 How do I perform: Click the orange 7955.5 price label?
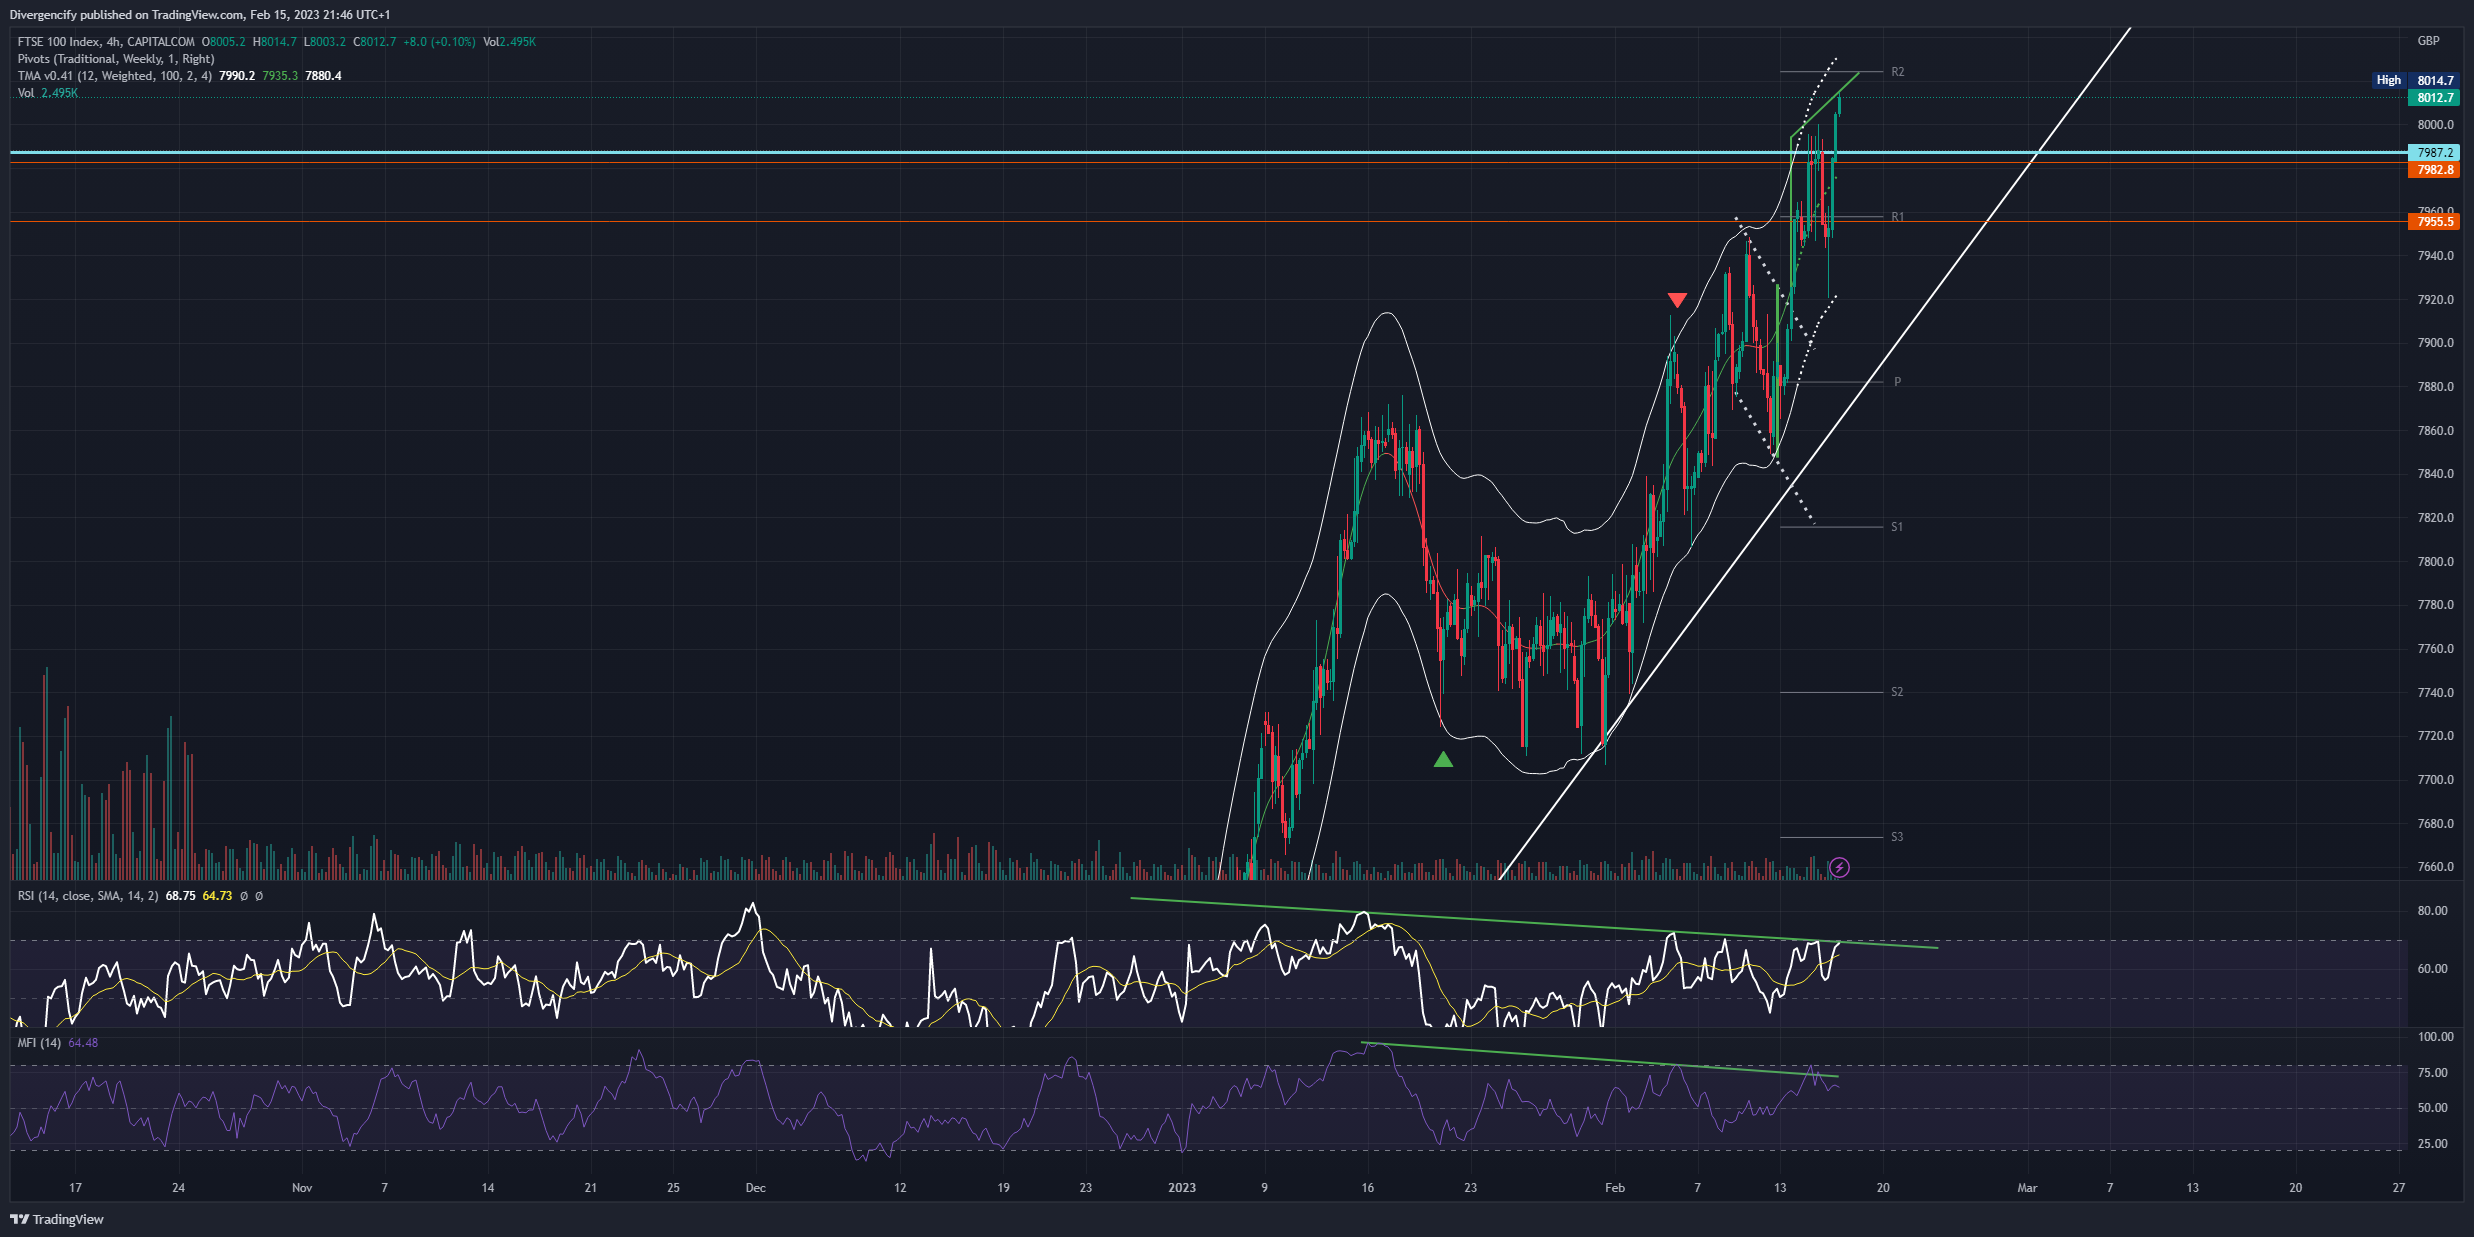(x=2435, y=222)
